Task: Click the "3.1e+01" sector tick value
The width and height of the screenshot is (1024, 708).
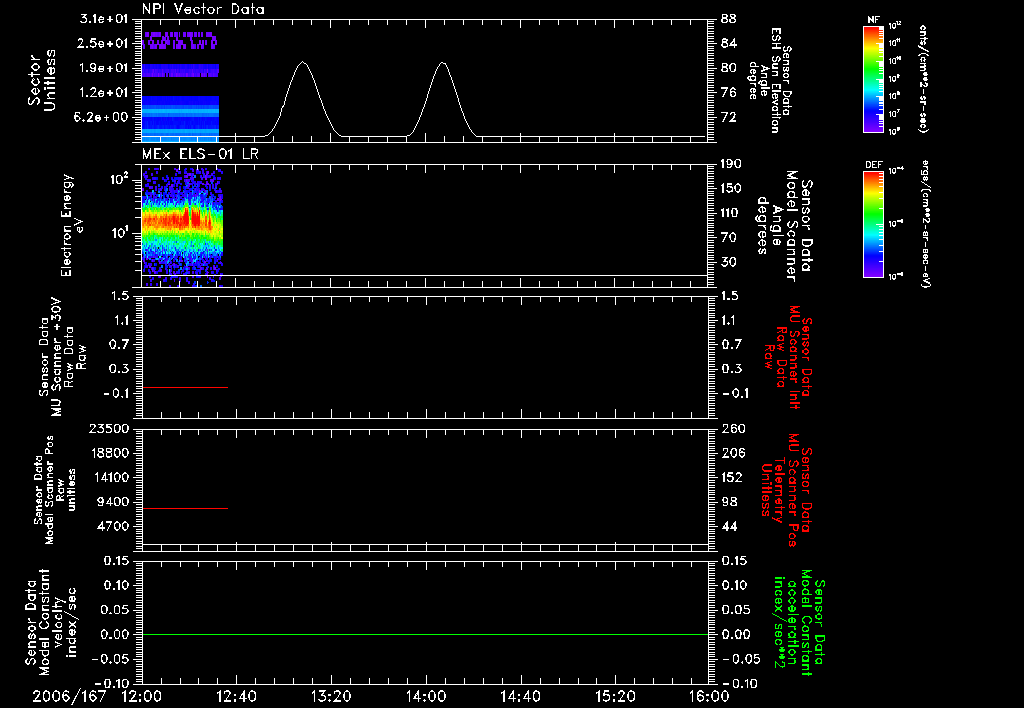Action: (x=103, y=18)
